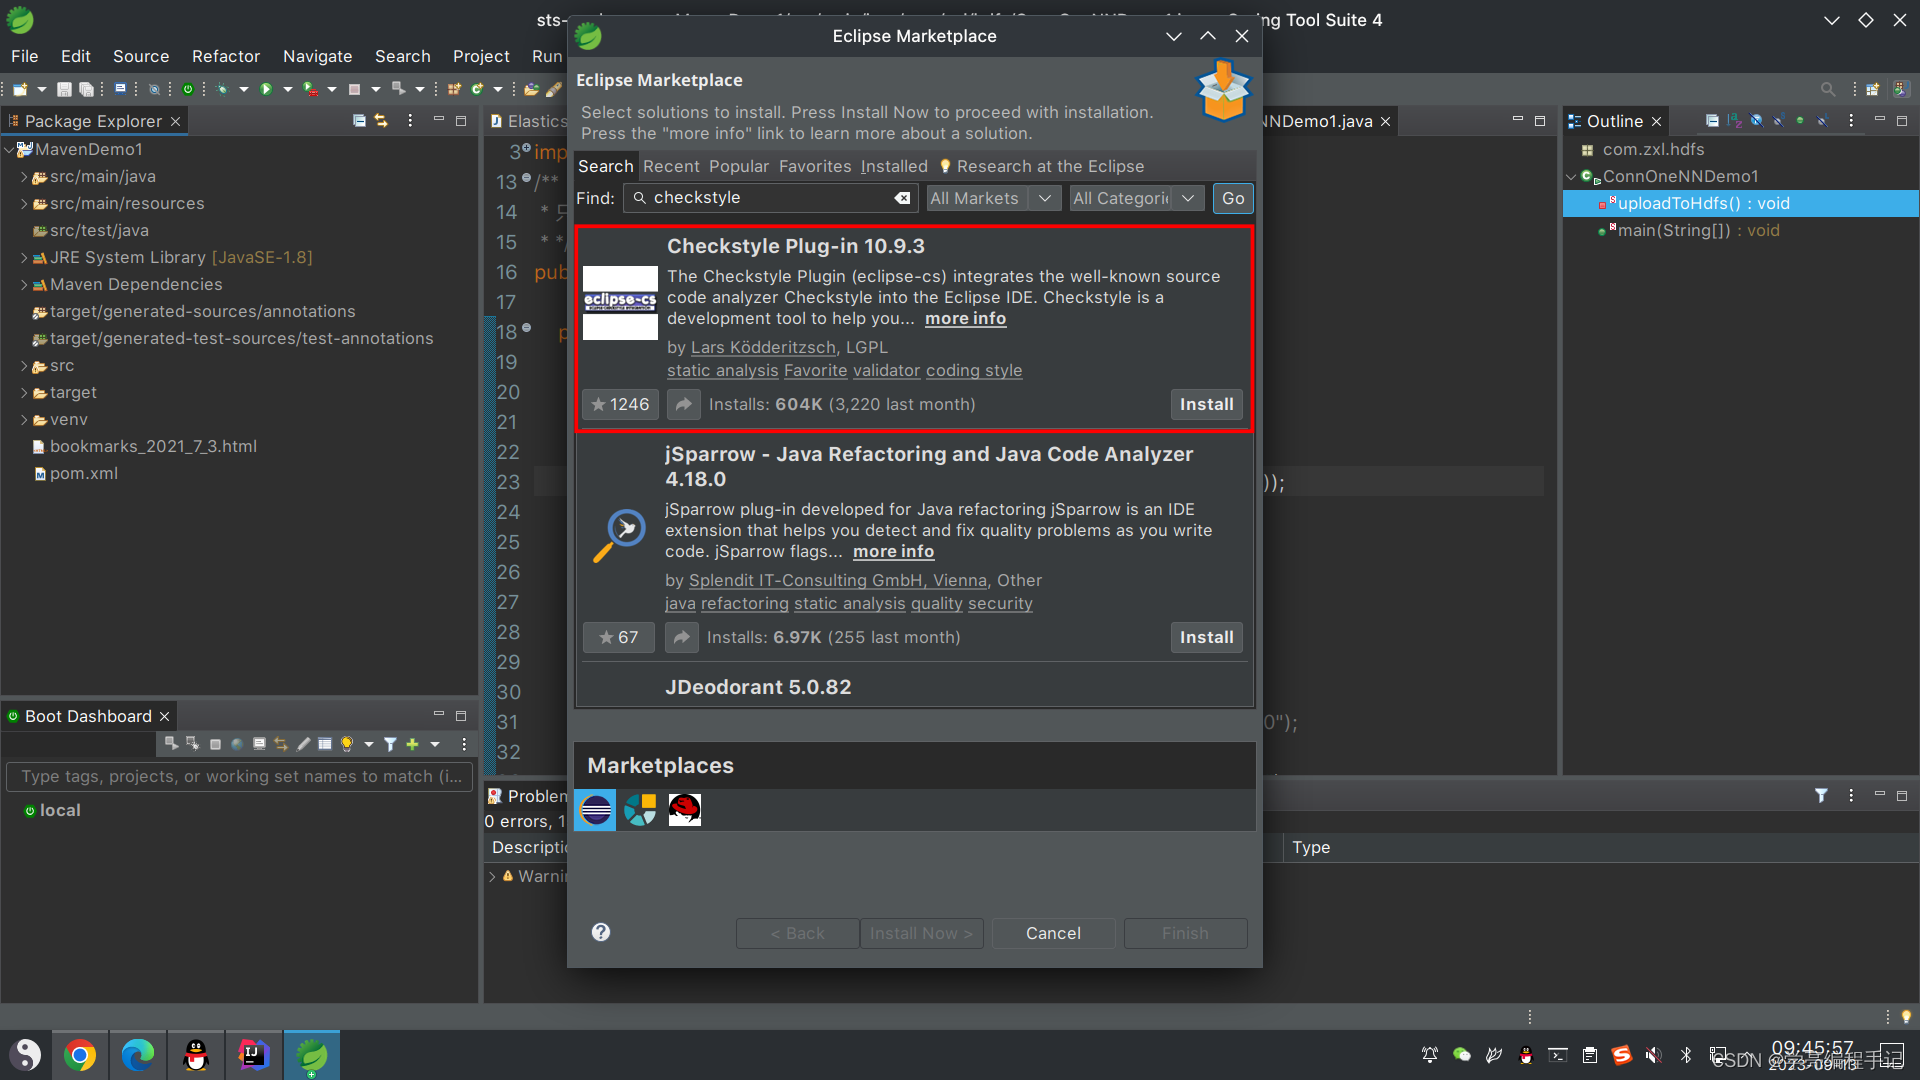The width and height of the screenshot is (1920, 1080).
Task: Click the star rating icon for Checkstyle
Action: pyautogui.click(x=599, y=404)
